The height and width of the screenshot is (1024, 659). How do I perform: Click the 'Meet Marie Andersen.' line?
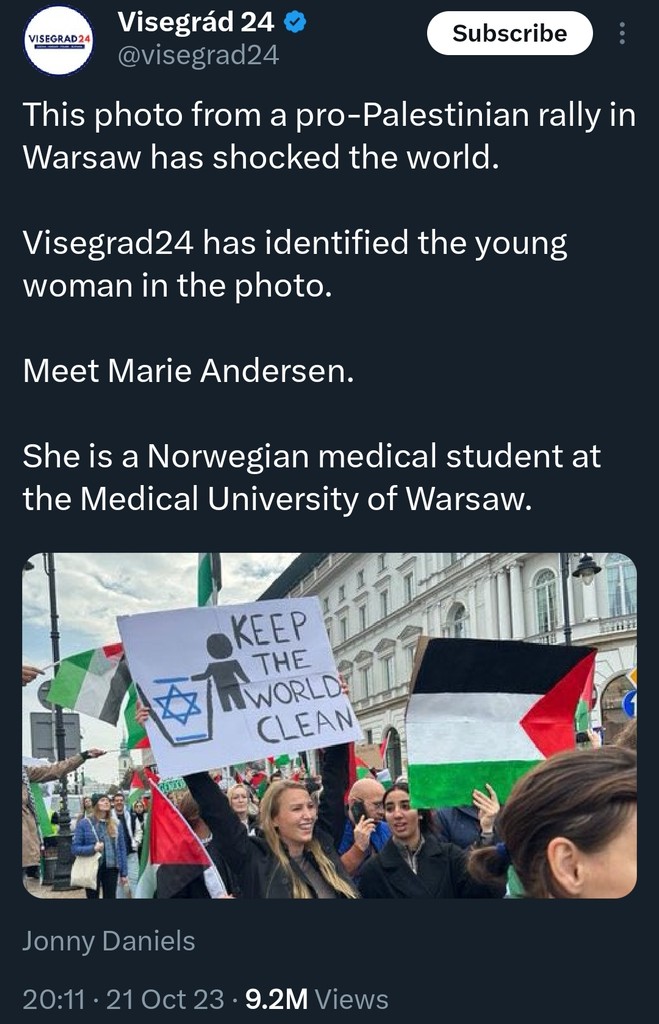coord(188,371)
